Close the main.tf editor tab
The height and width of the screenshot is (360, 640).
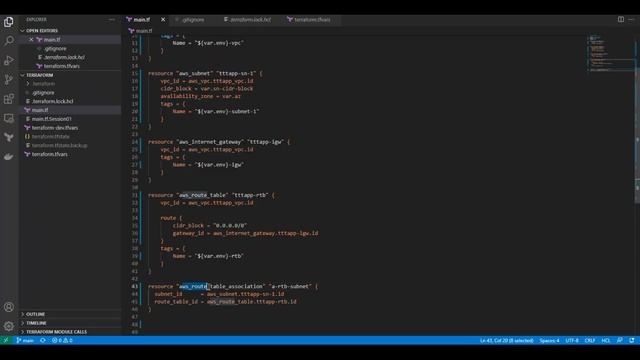163,20
